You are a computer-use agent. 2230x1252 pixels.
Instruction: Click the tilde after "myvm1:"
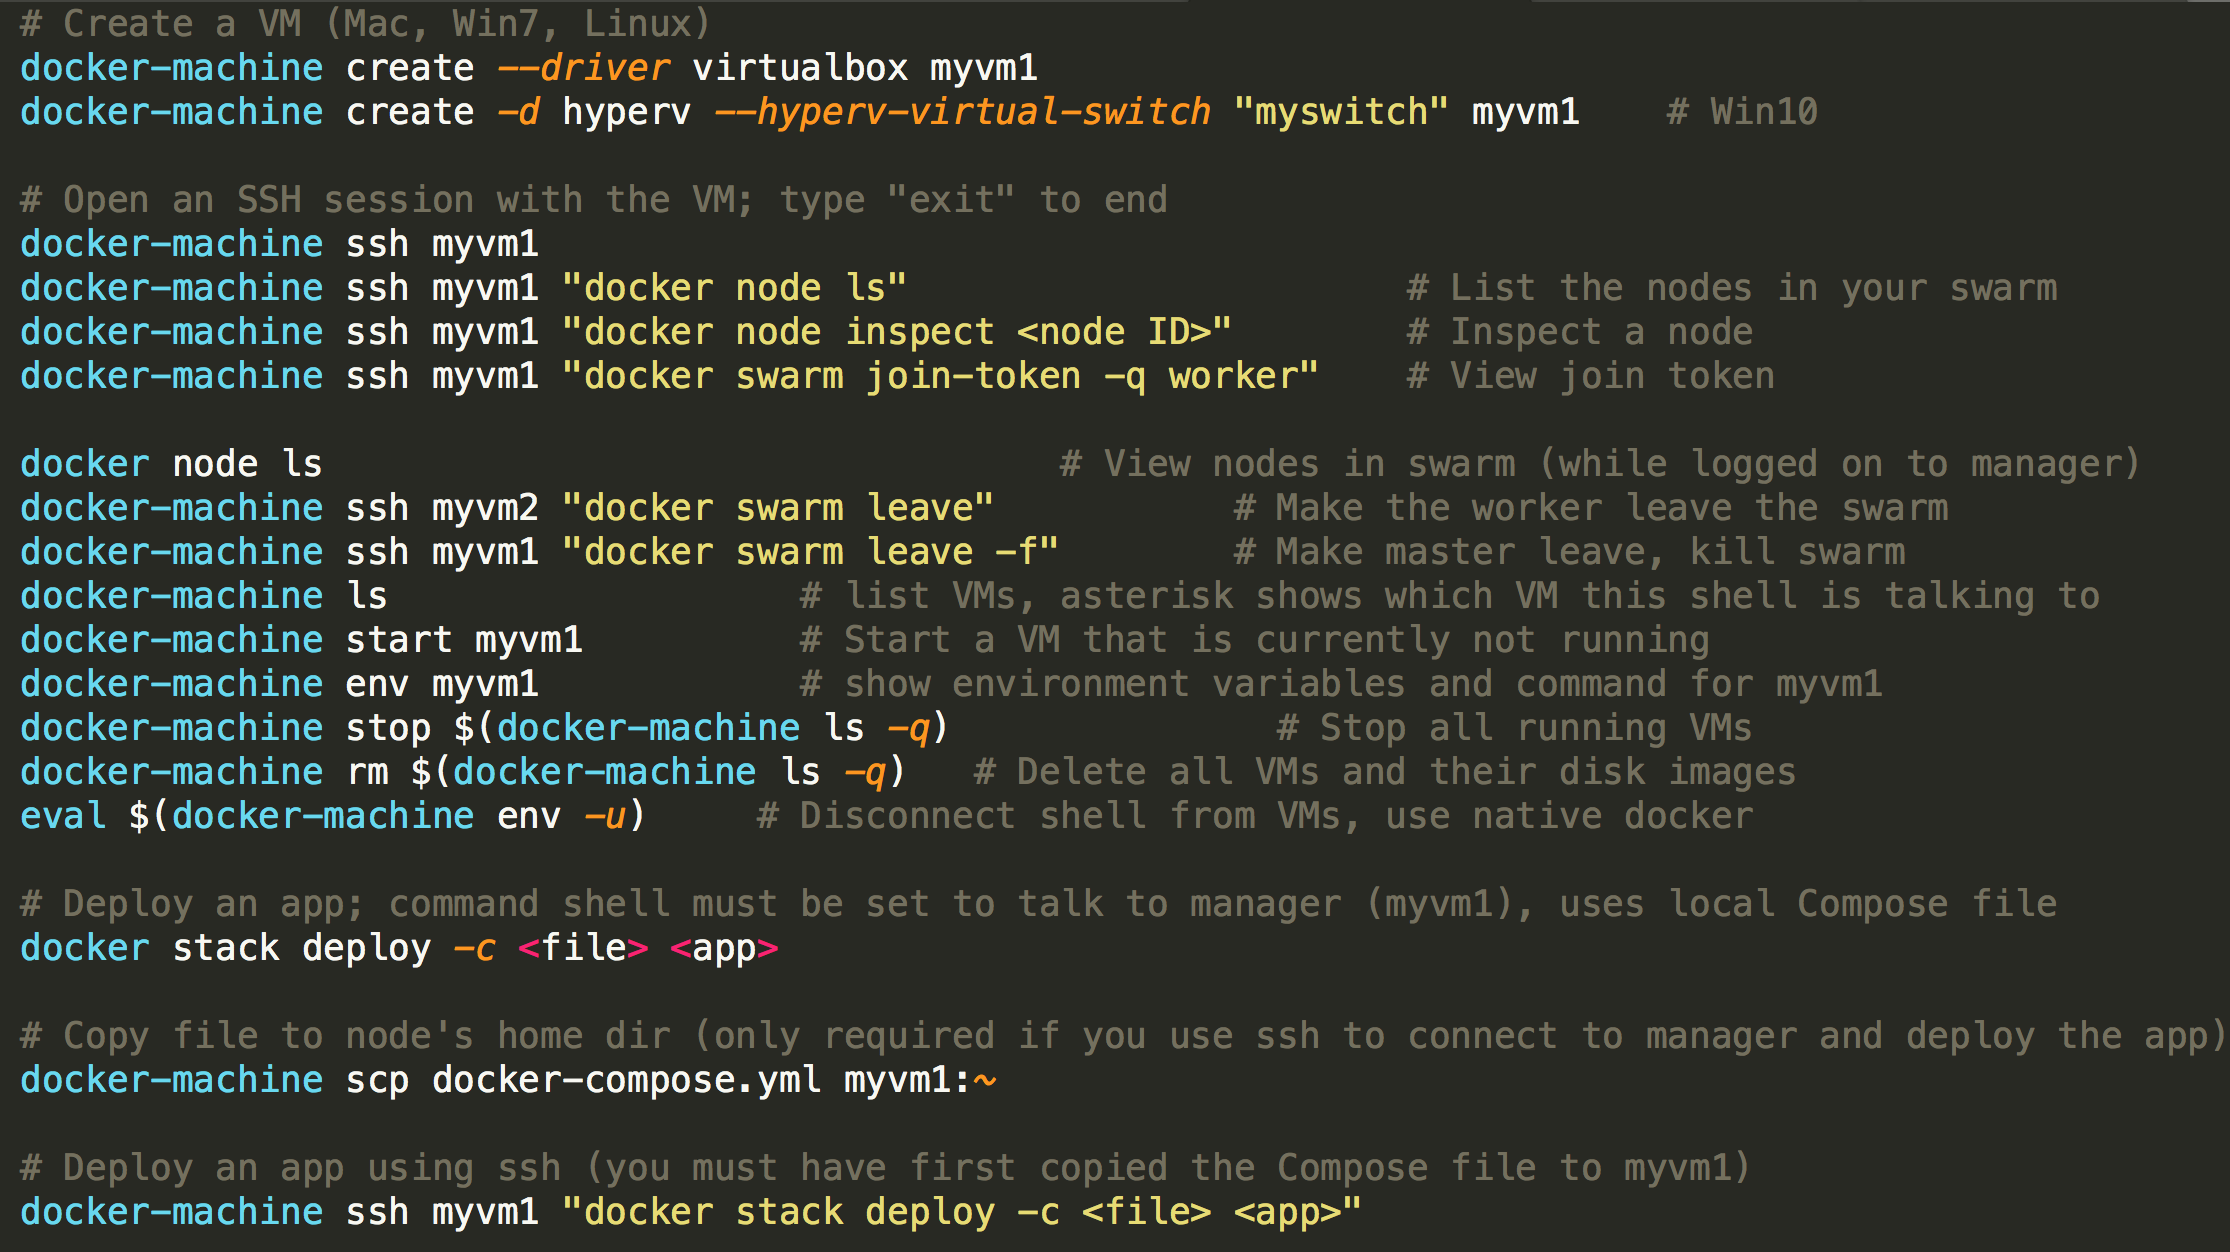985,1080
